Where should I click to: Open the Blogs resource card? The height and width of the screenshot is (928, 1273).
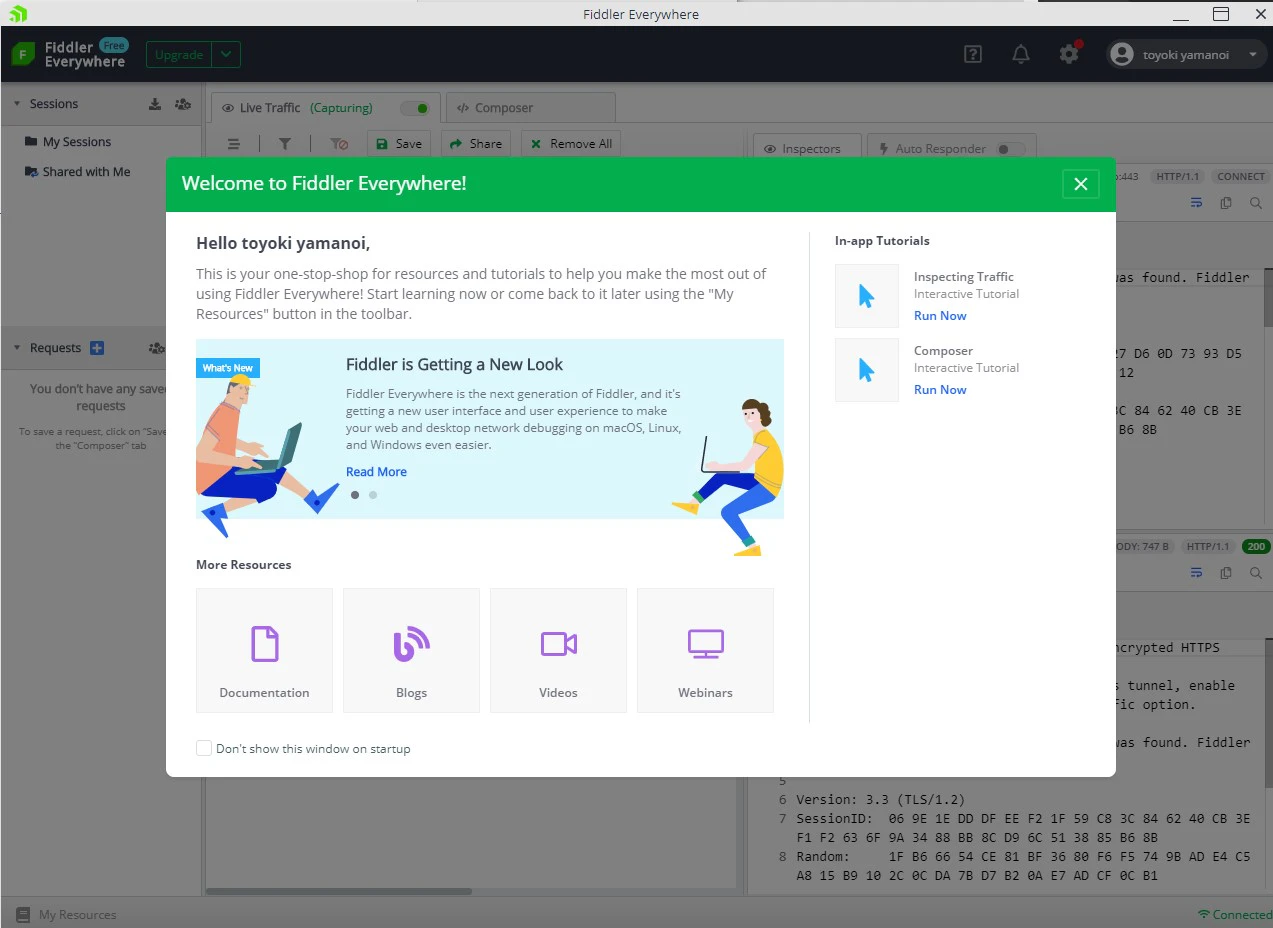click(x=411, y=650)
